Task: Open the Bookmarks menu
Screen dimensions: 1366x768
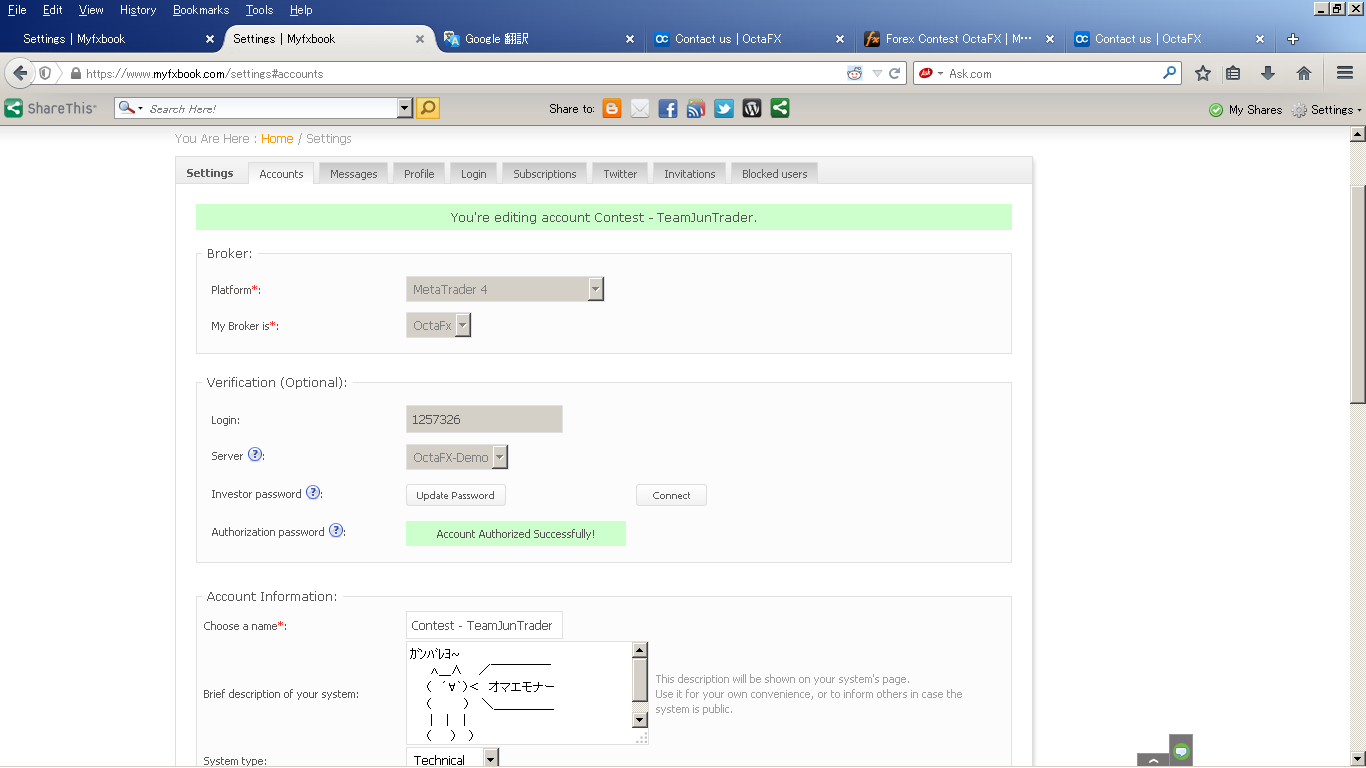Action: [x=200, y=10]
